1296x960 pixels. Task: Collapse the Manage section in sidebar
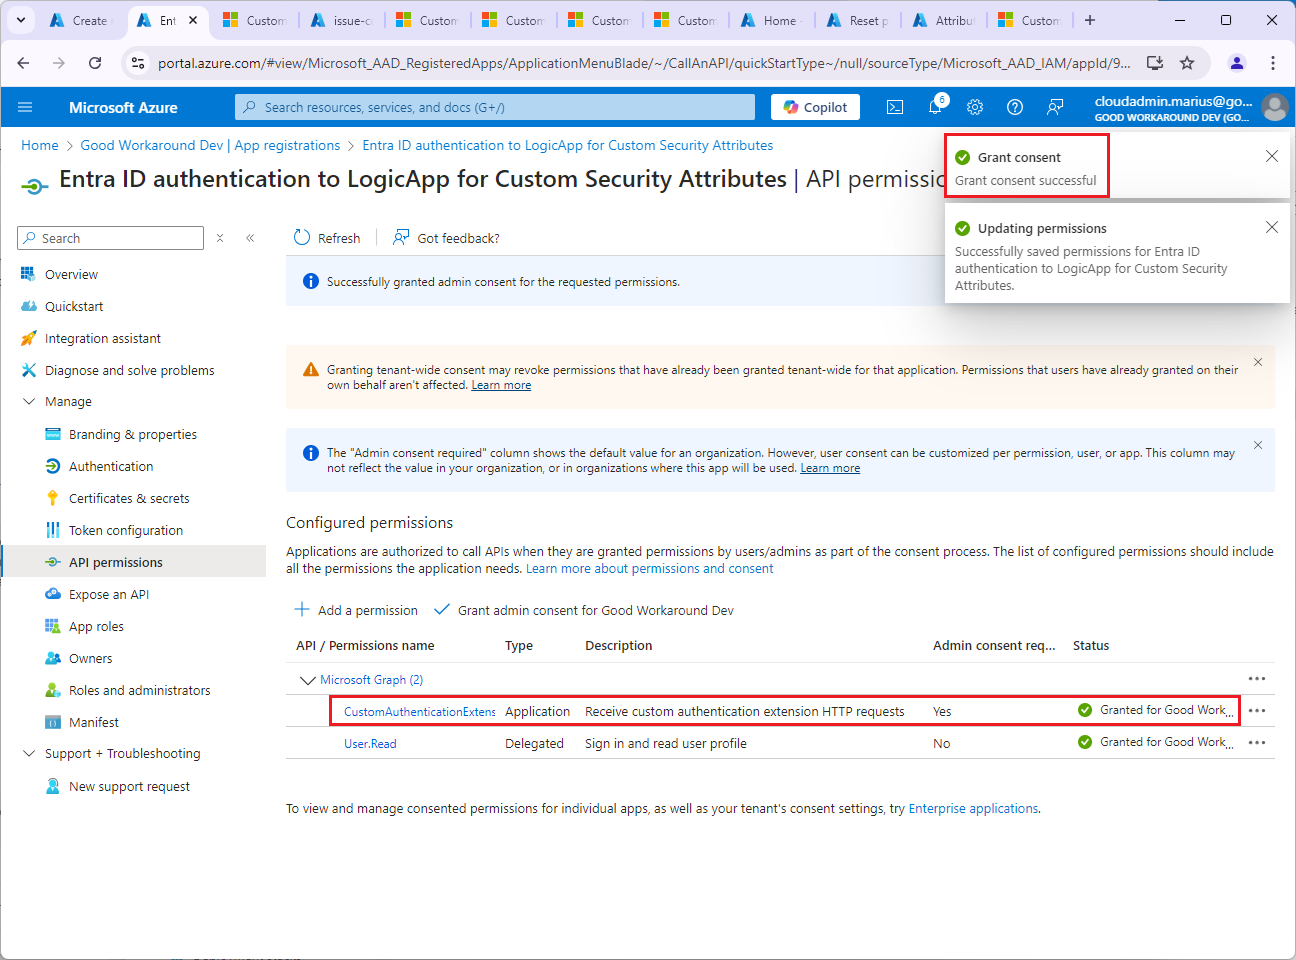pyautogui.click(x=29, y=402)
